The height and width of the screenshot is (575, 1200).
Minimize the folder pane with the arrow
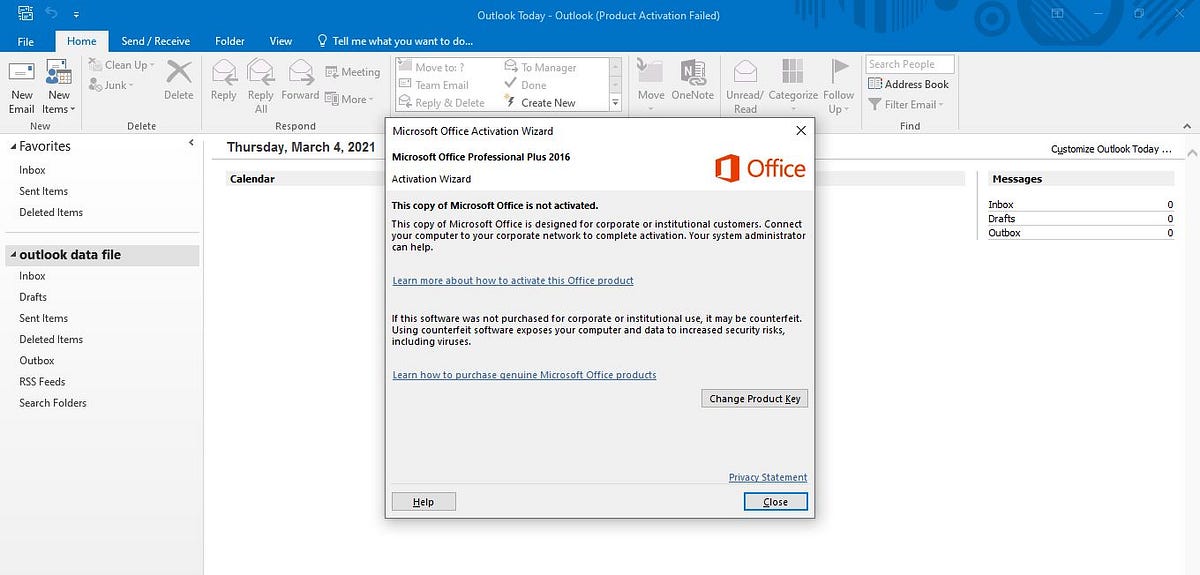[x=191, y=144]
